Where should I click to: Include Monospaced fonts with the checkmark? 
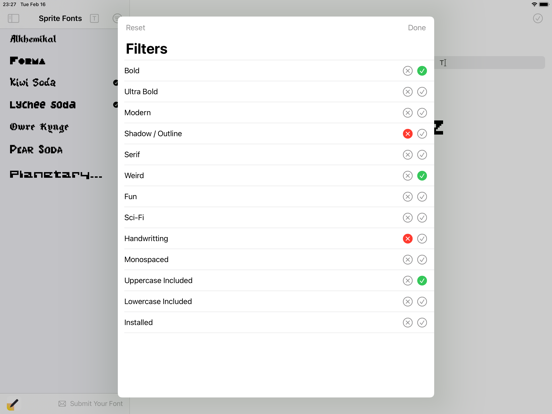(x=422, y=259)
